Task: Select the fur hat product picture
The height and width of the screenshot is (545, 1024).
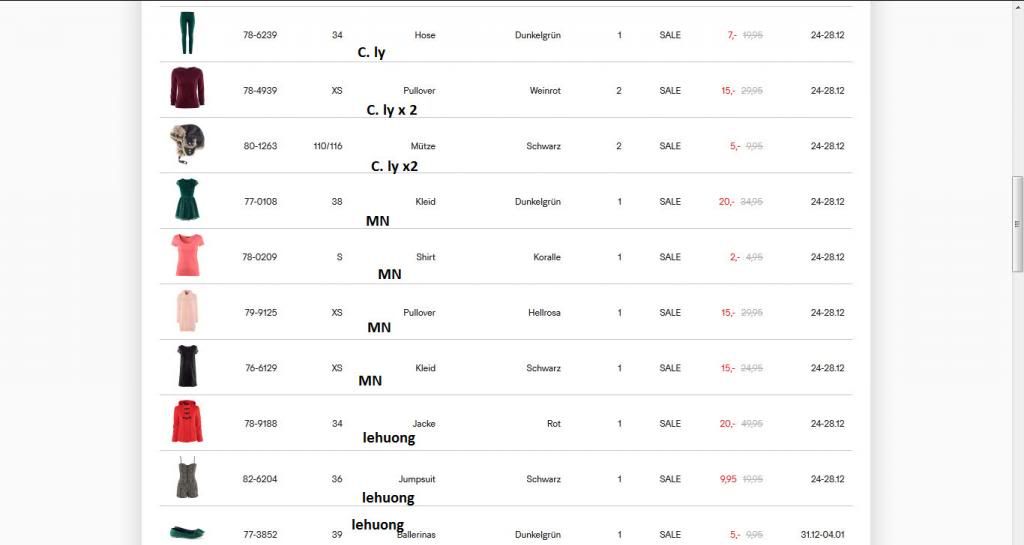Action: tap(187, 144)
